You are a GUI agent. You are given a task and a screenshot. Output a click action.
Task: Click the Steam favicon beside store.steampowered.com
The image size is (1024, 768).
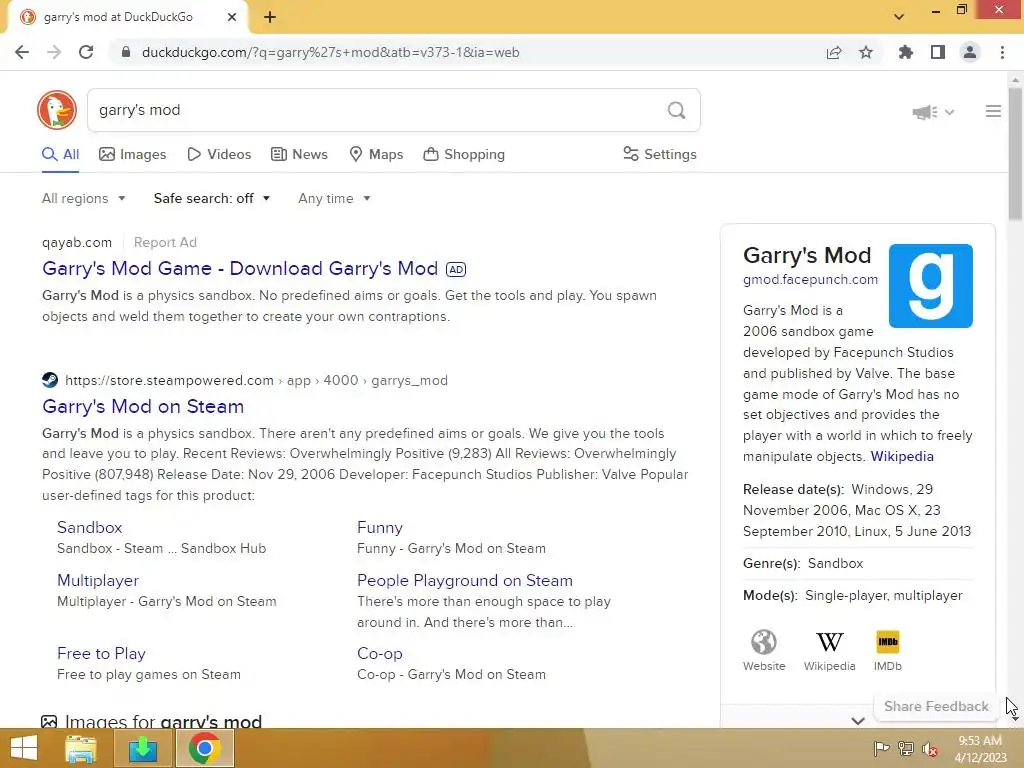(x=50, y=380)
